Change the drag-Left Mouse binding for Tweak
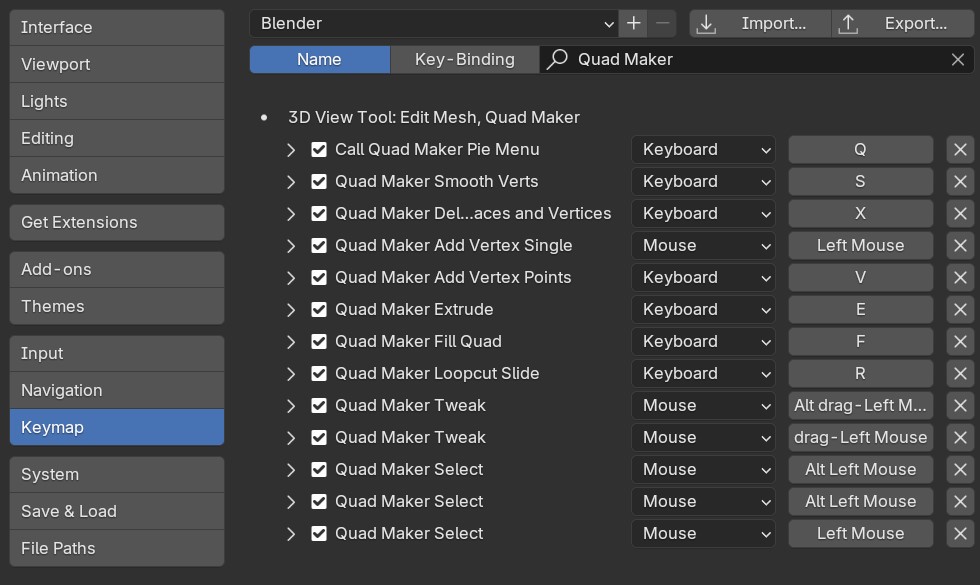The height and width of the screenshot is (585, 980). [861, 438]
